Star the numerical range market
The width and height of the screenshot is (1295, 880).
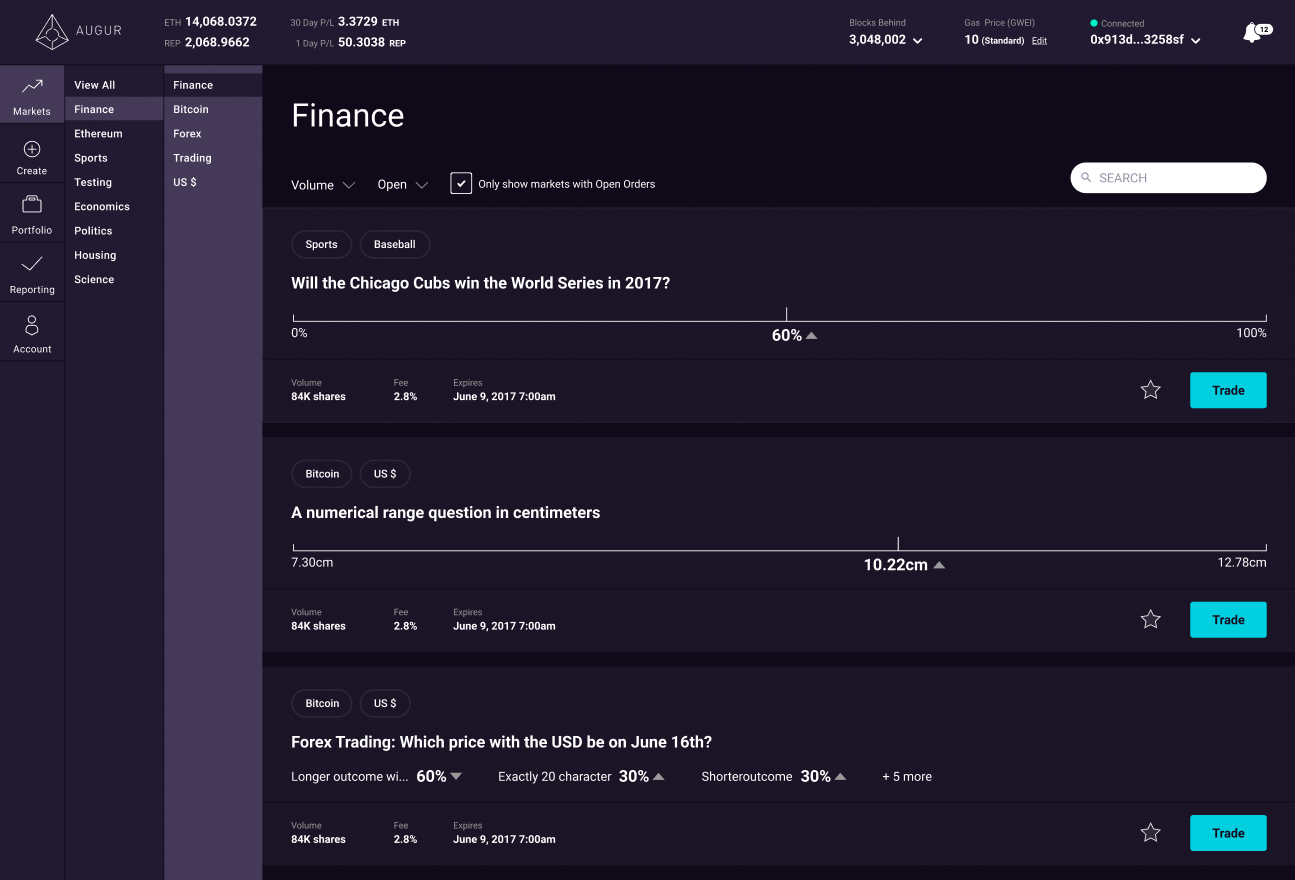(x=1150, y=619)
